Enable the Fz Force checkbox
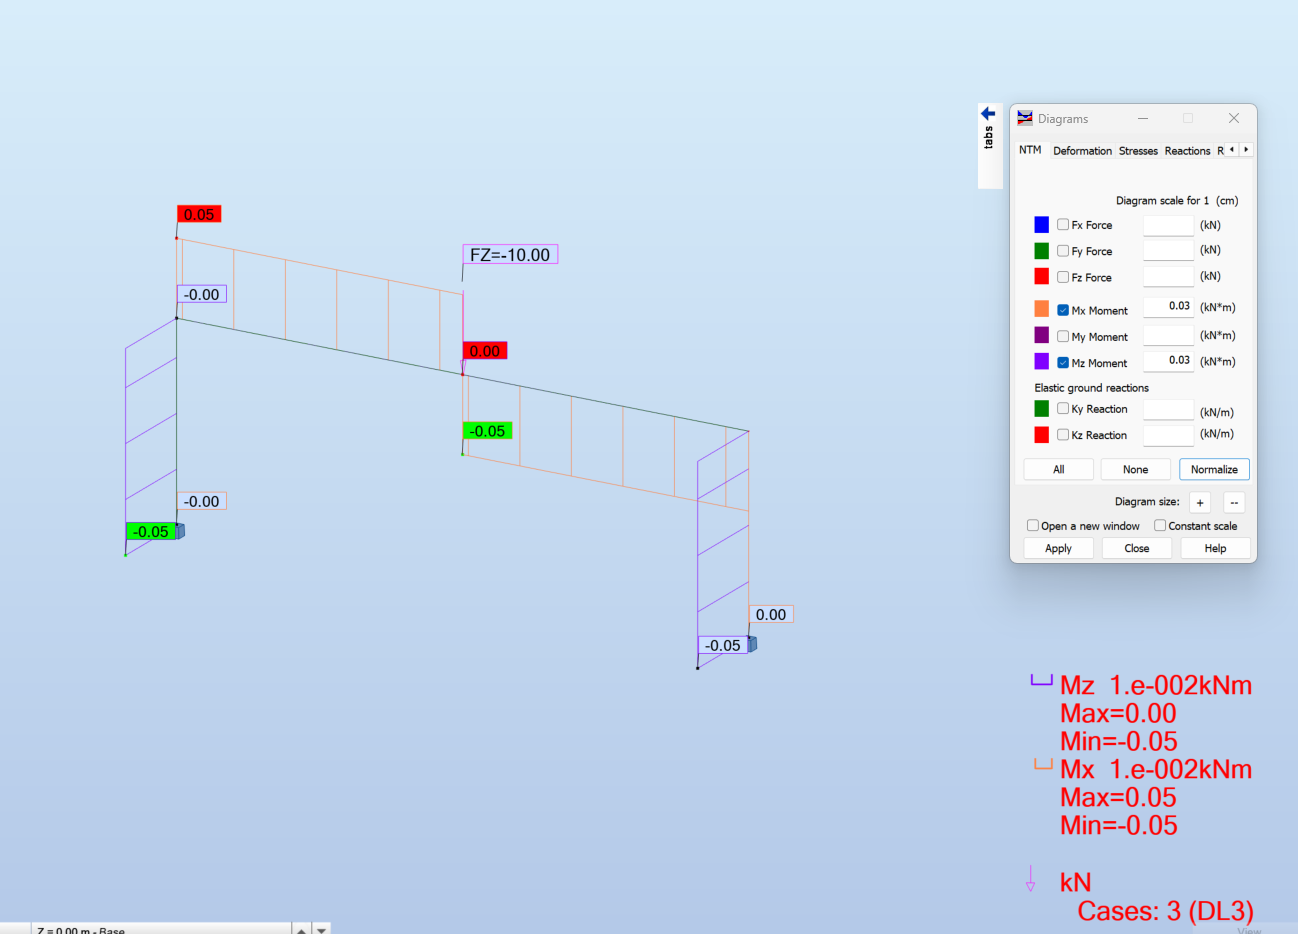 point(1063,277)
